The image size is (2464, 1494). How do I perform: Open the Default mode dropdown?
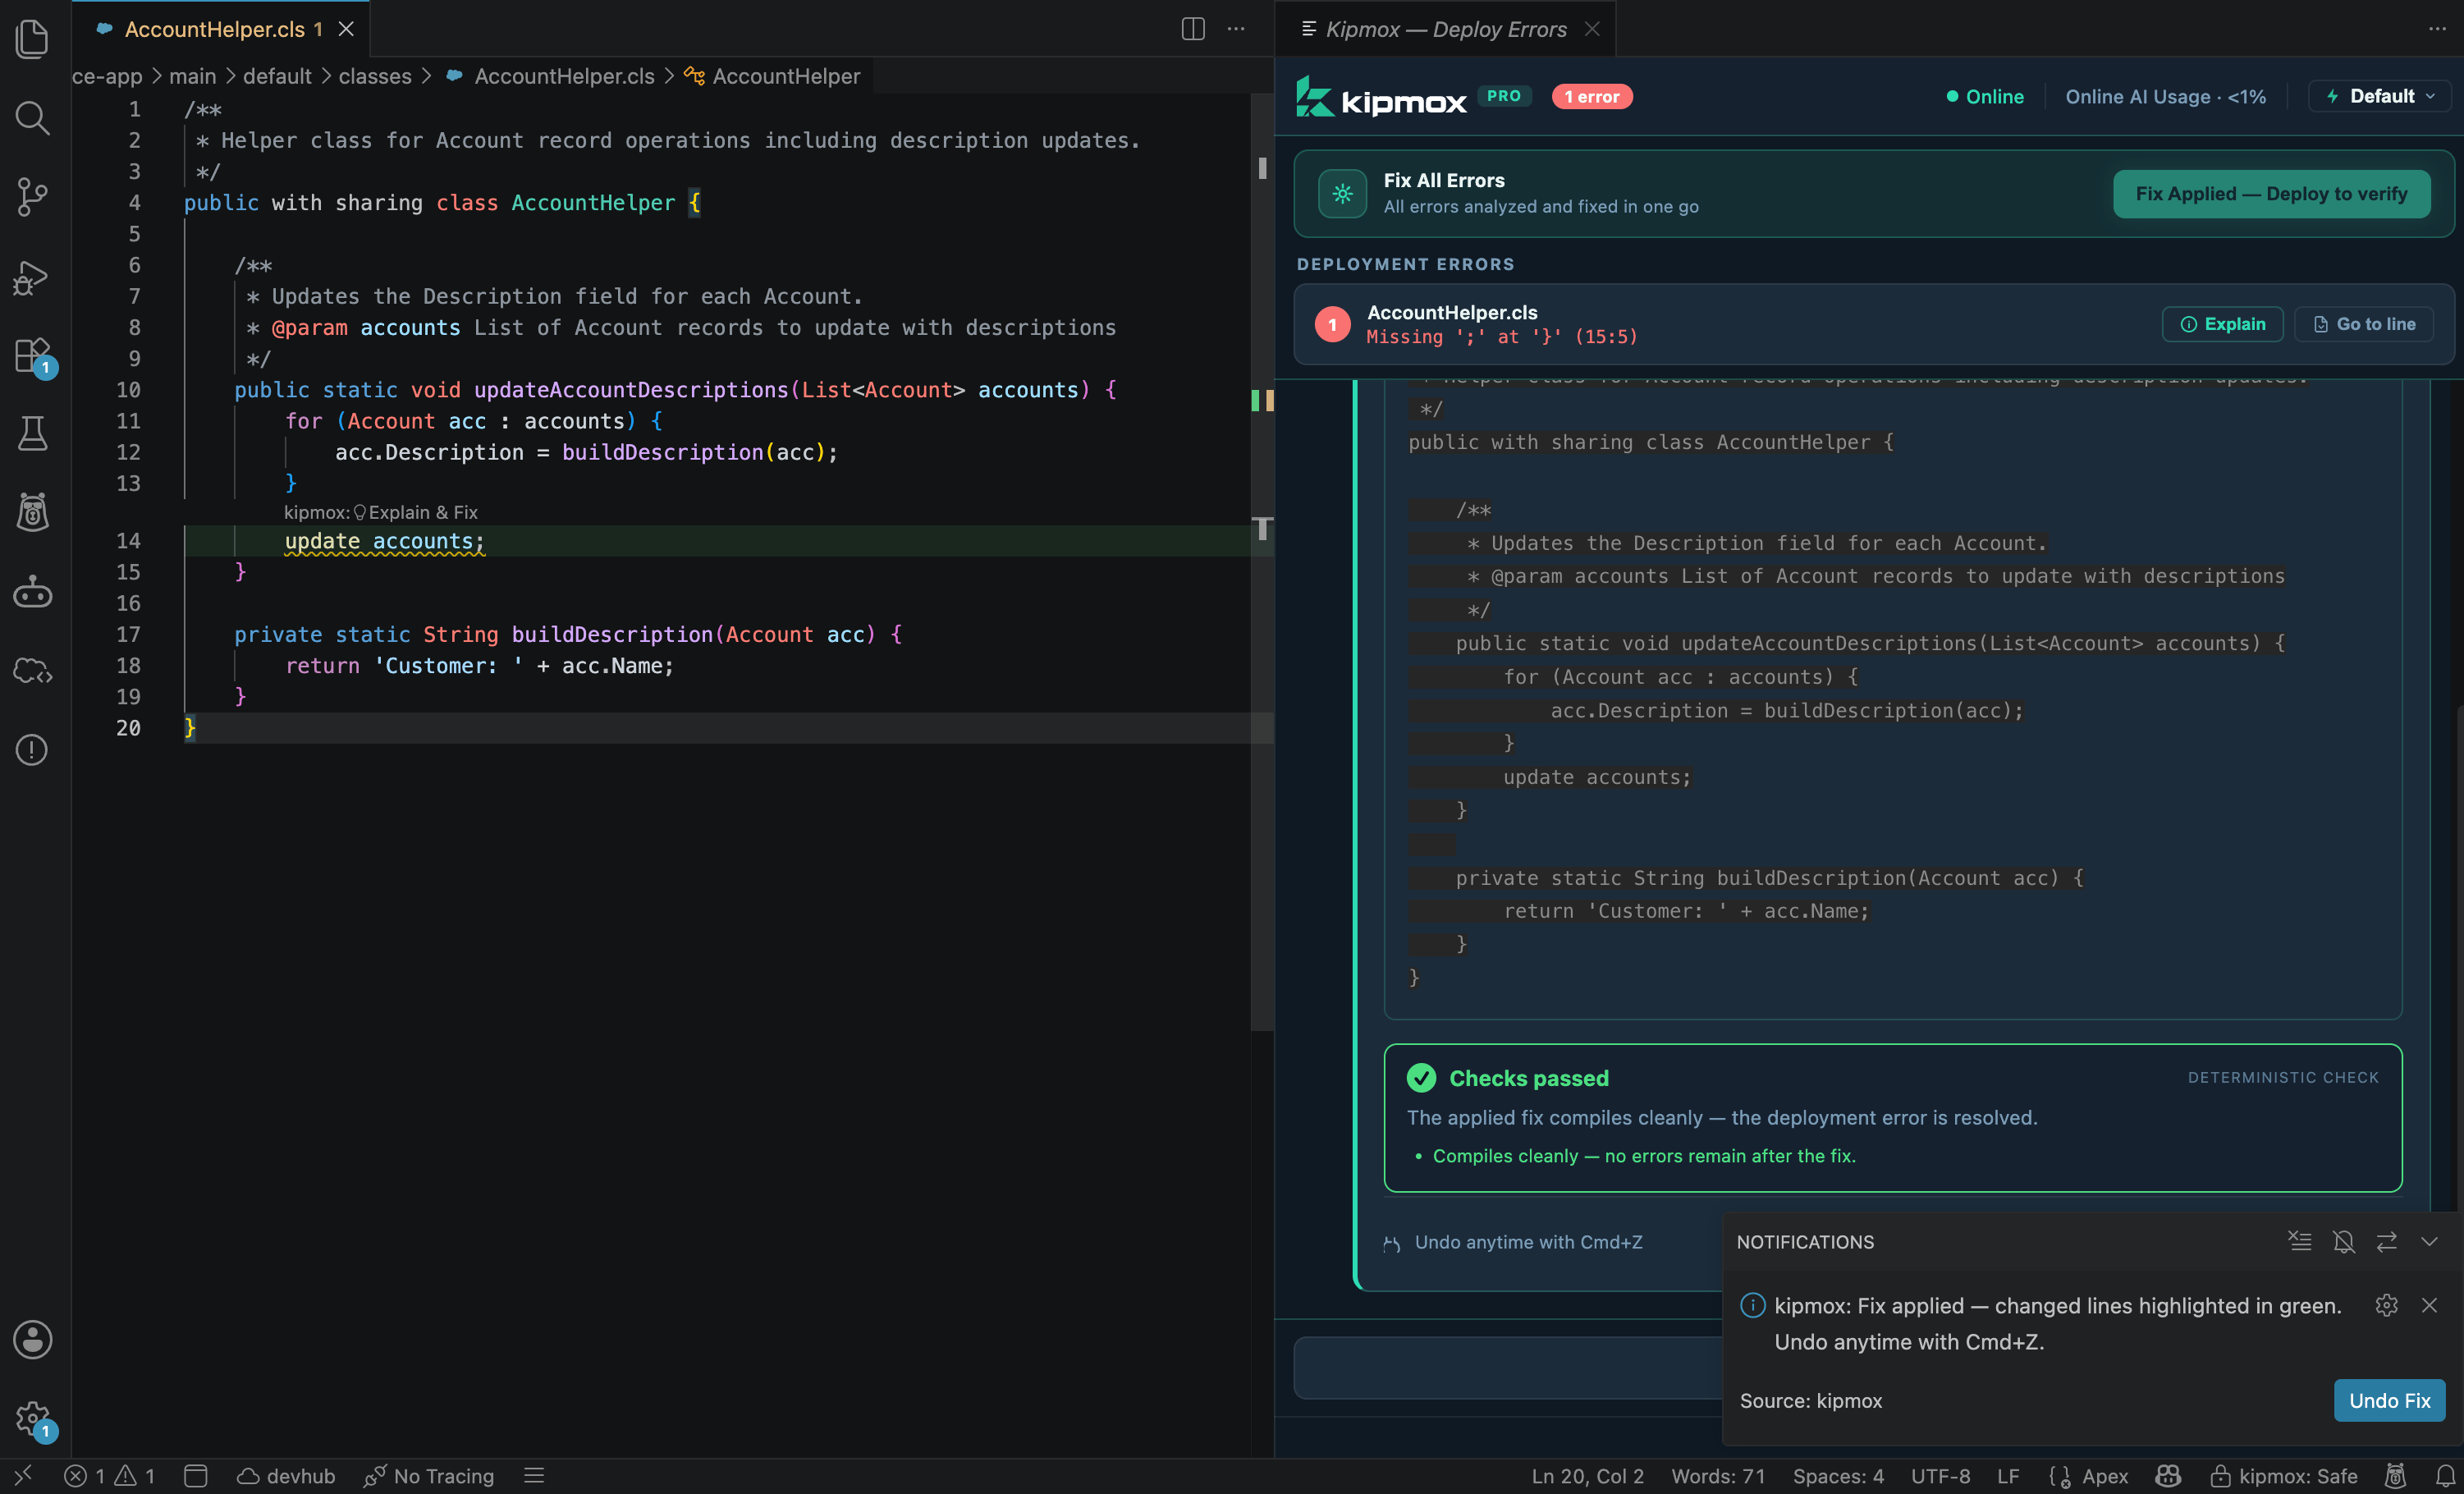tap(2382, 96)
